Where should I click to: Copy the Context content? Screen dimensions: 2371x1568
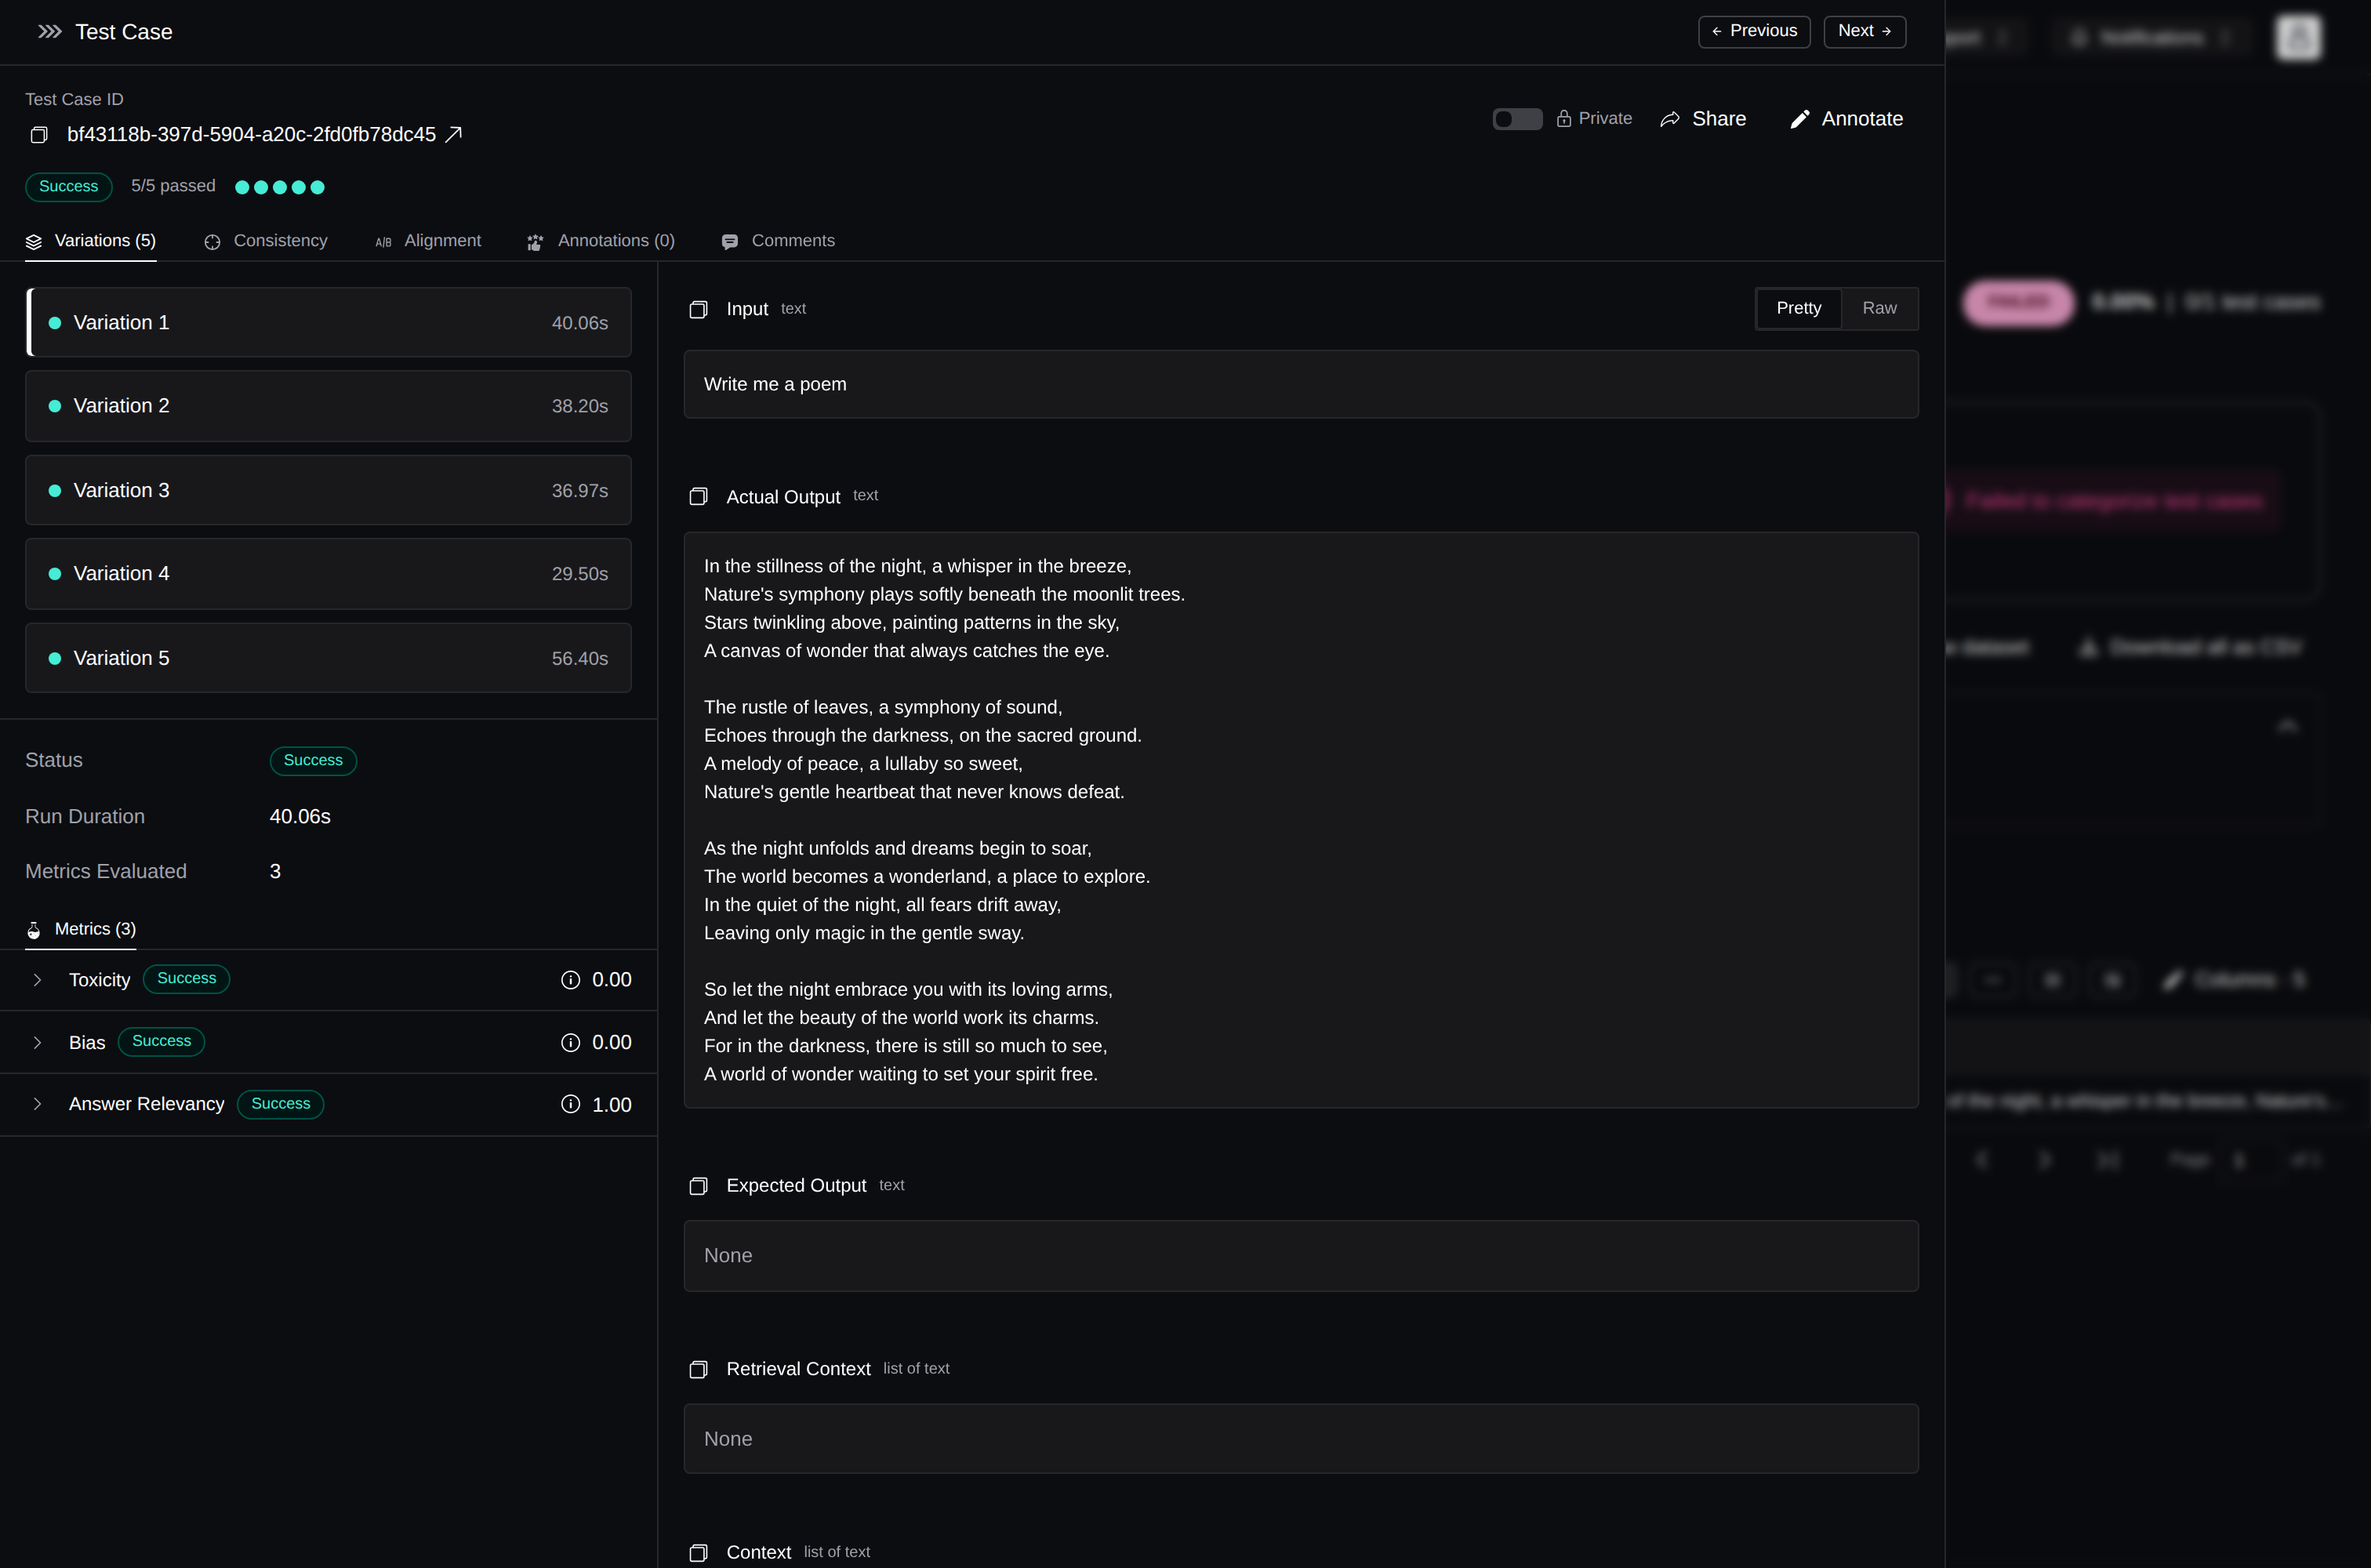[698, 1553]
